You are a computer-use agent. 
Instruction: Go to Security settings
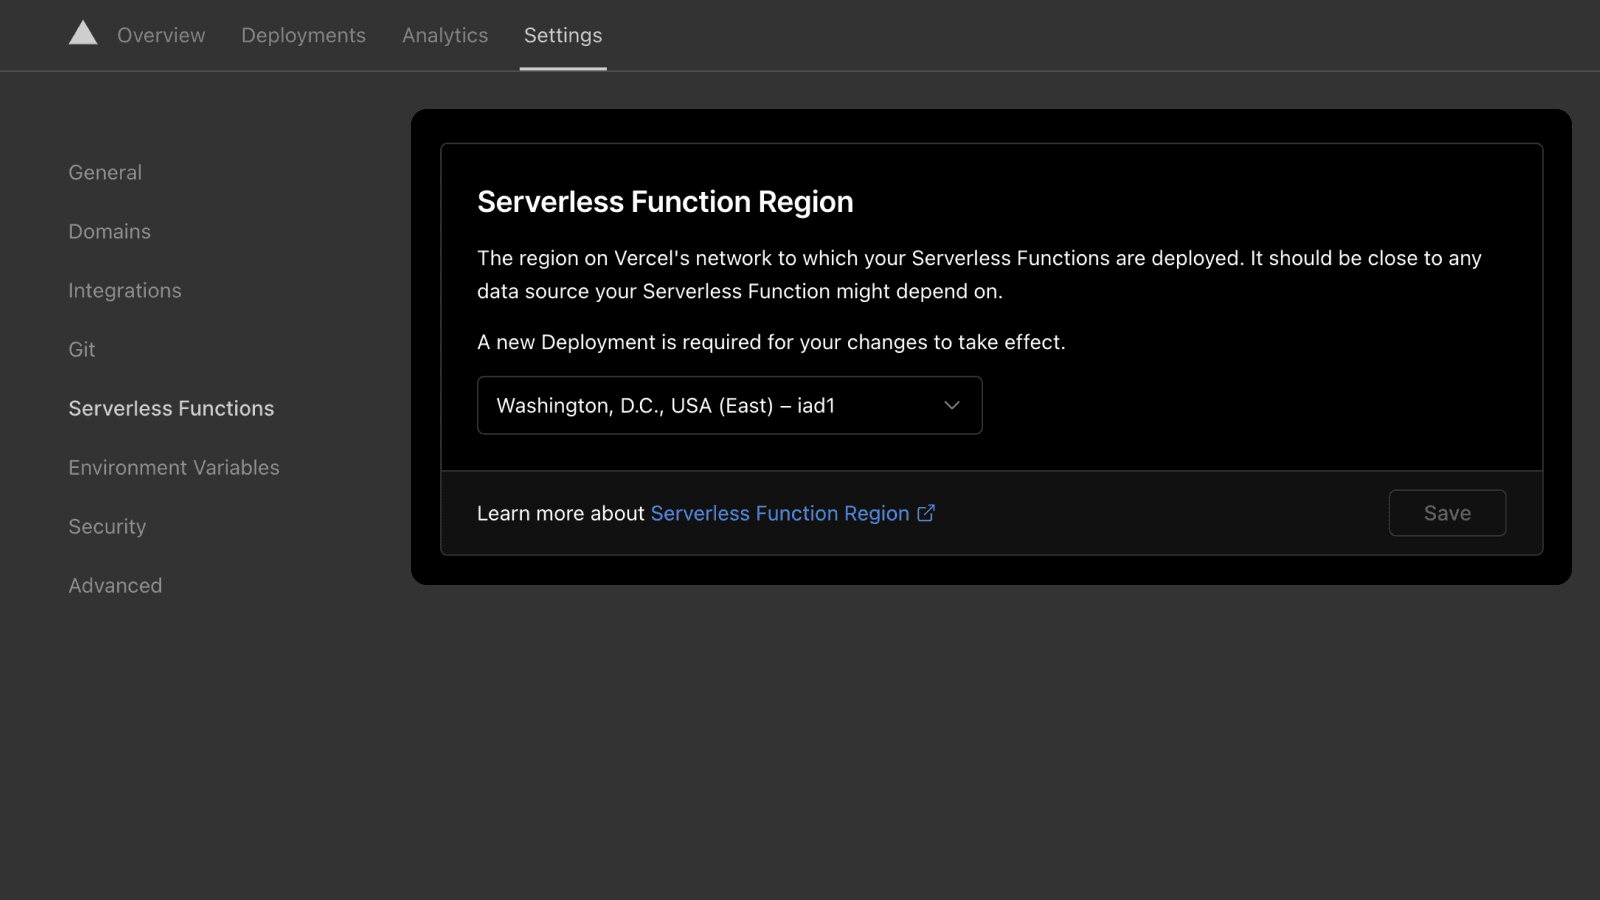(x=107, y=526)
